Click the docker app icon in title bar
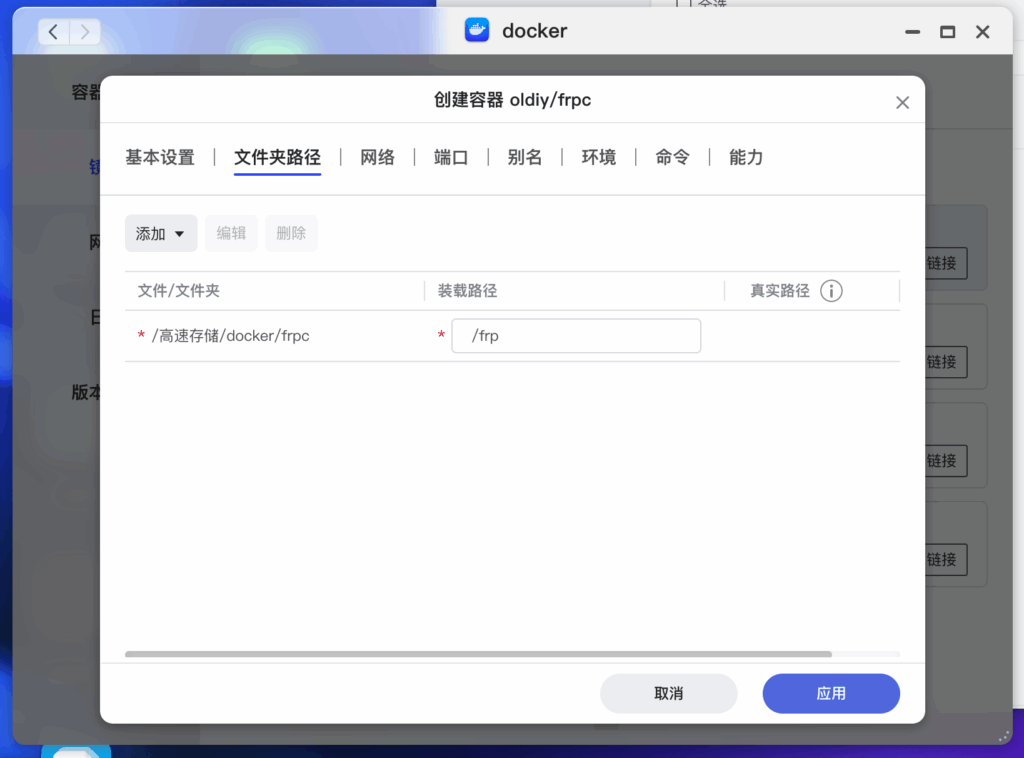1024x758 pixels. pyautogui.click(x=477, y=30)
